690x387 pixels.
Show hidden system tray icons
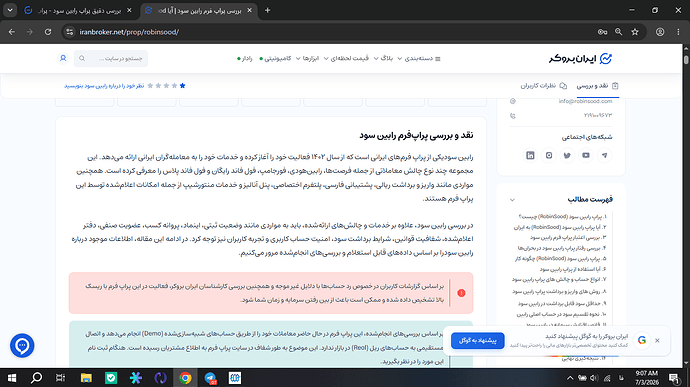pyautogui.click(x=570, y=378)
